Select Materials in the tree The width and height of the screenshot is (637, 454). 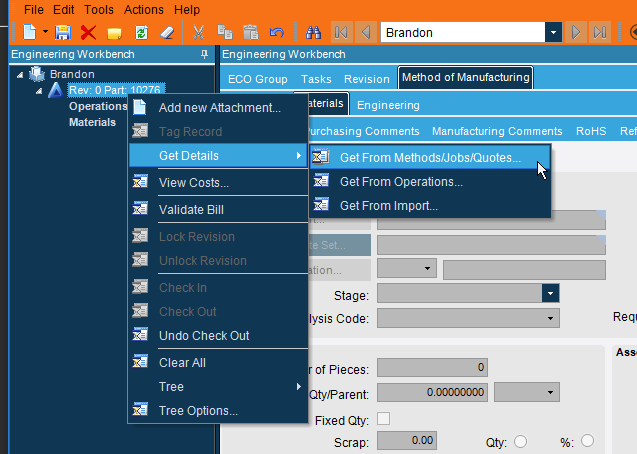click(92, 122)
